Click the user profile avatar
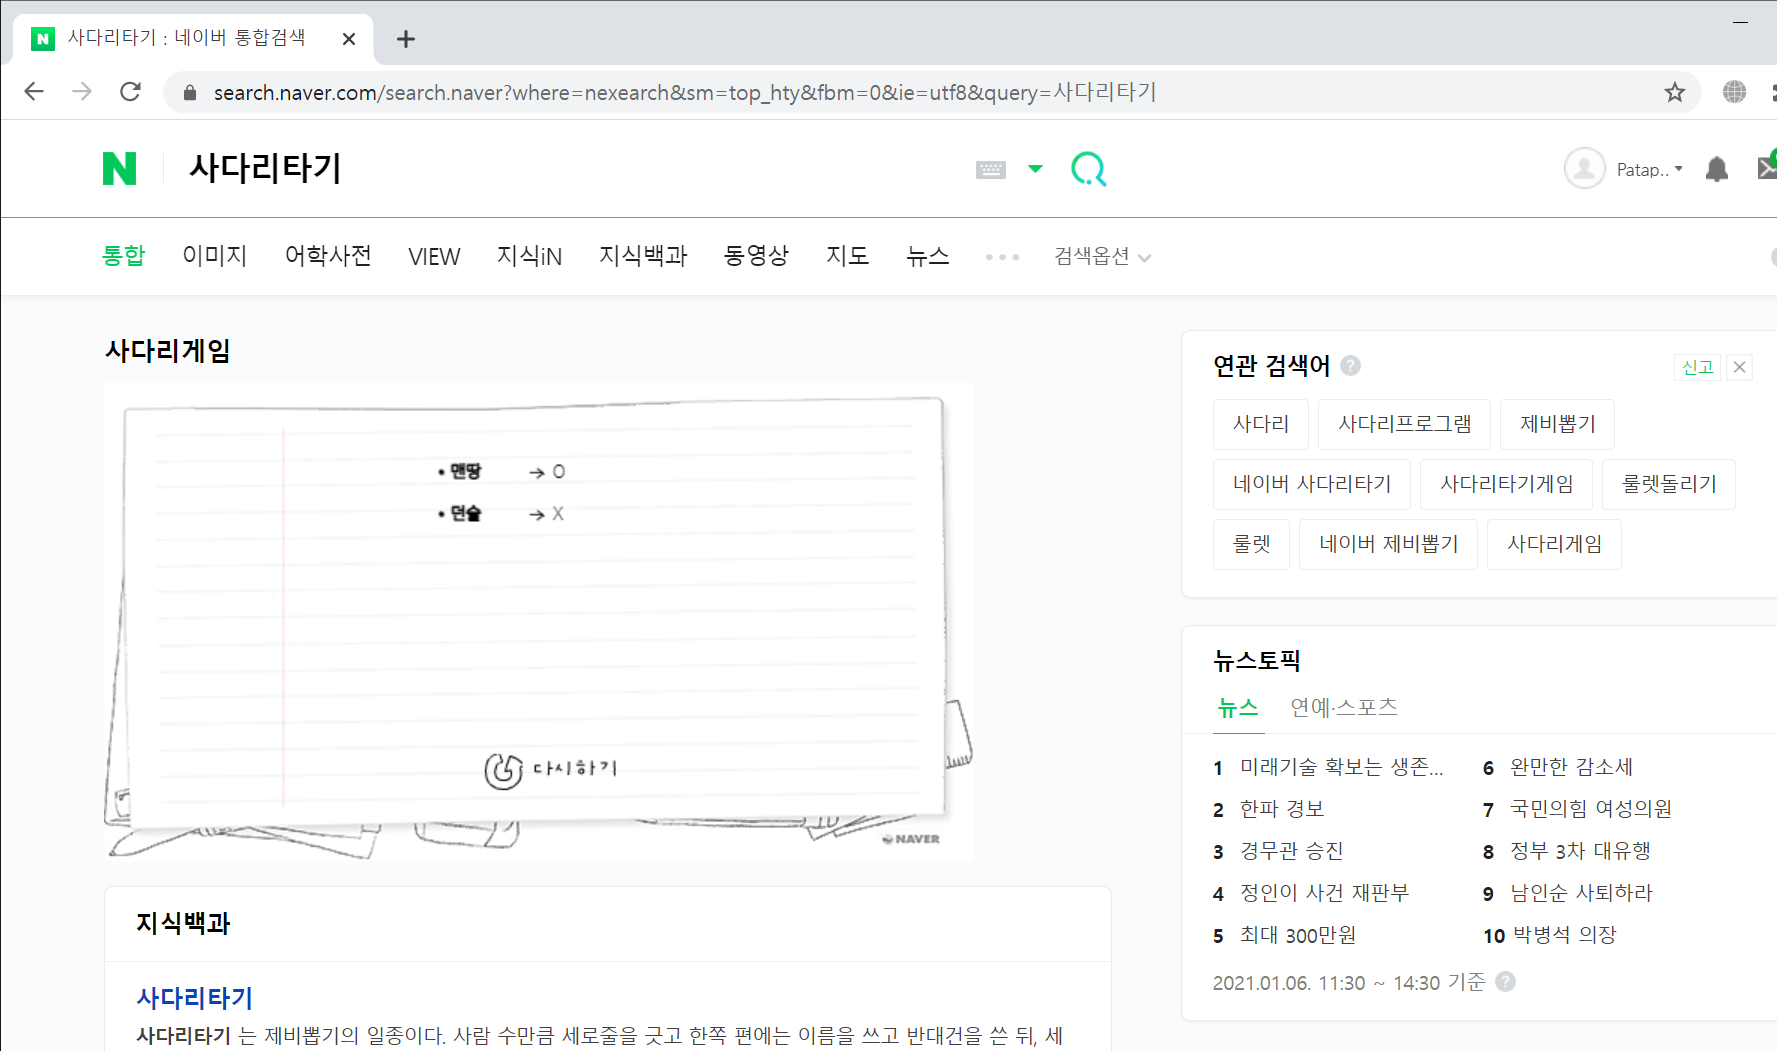This screenshot has height=1051, width=1777. tap(1584, 168)
